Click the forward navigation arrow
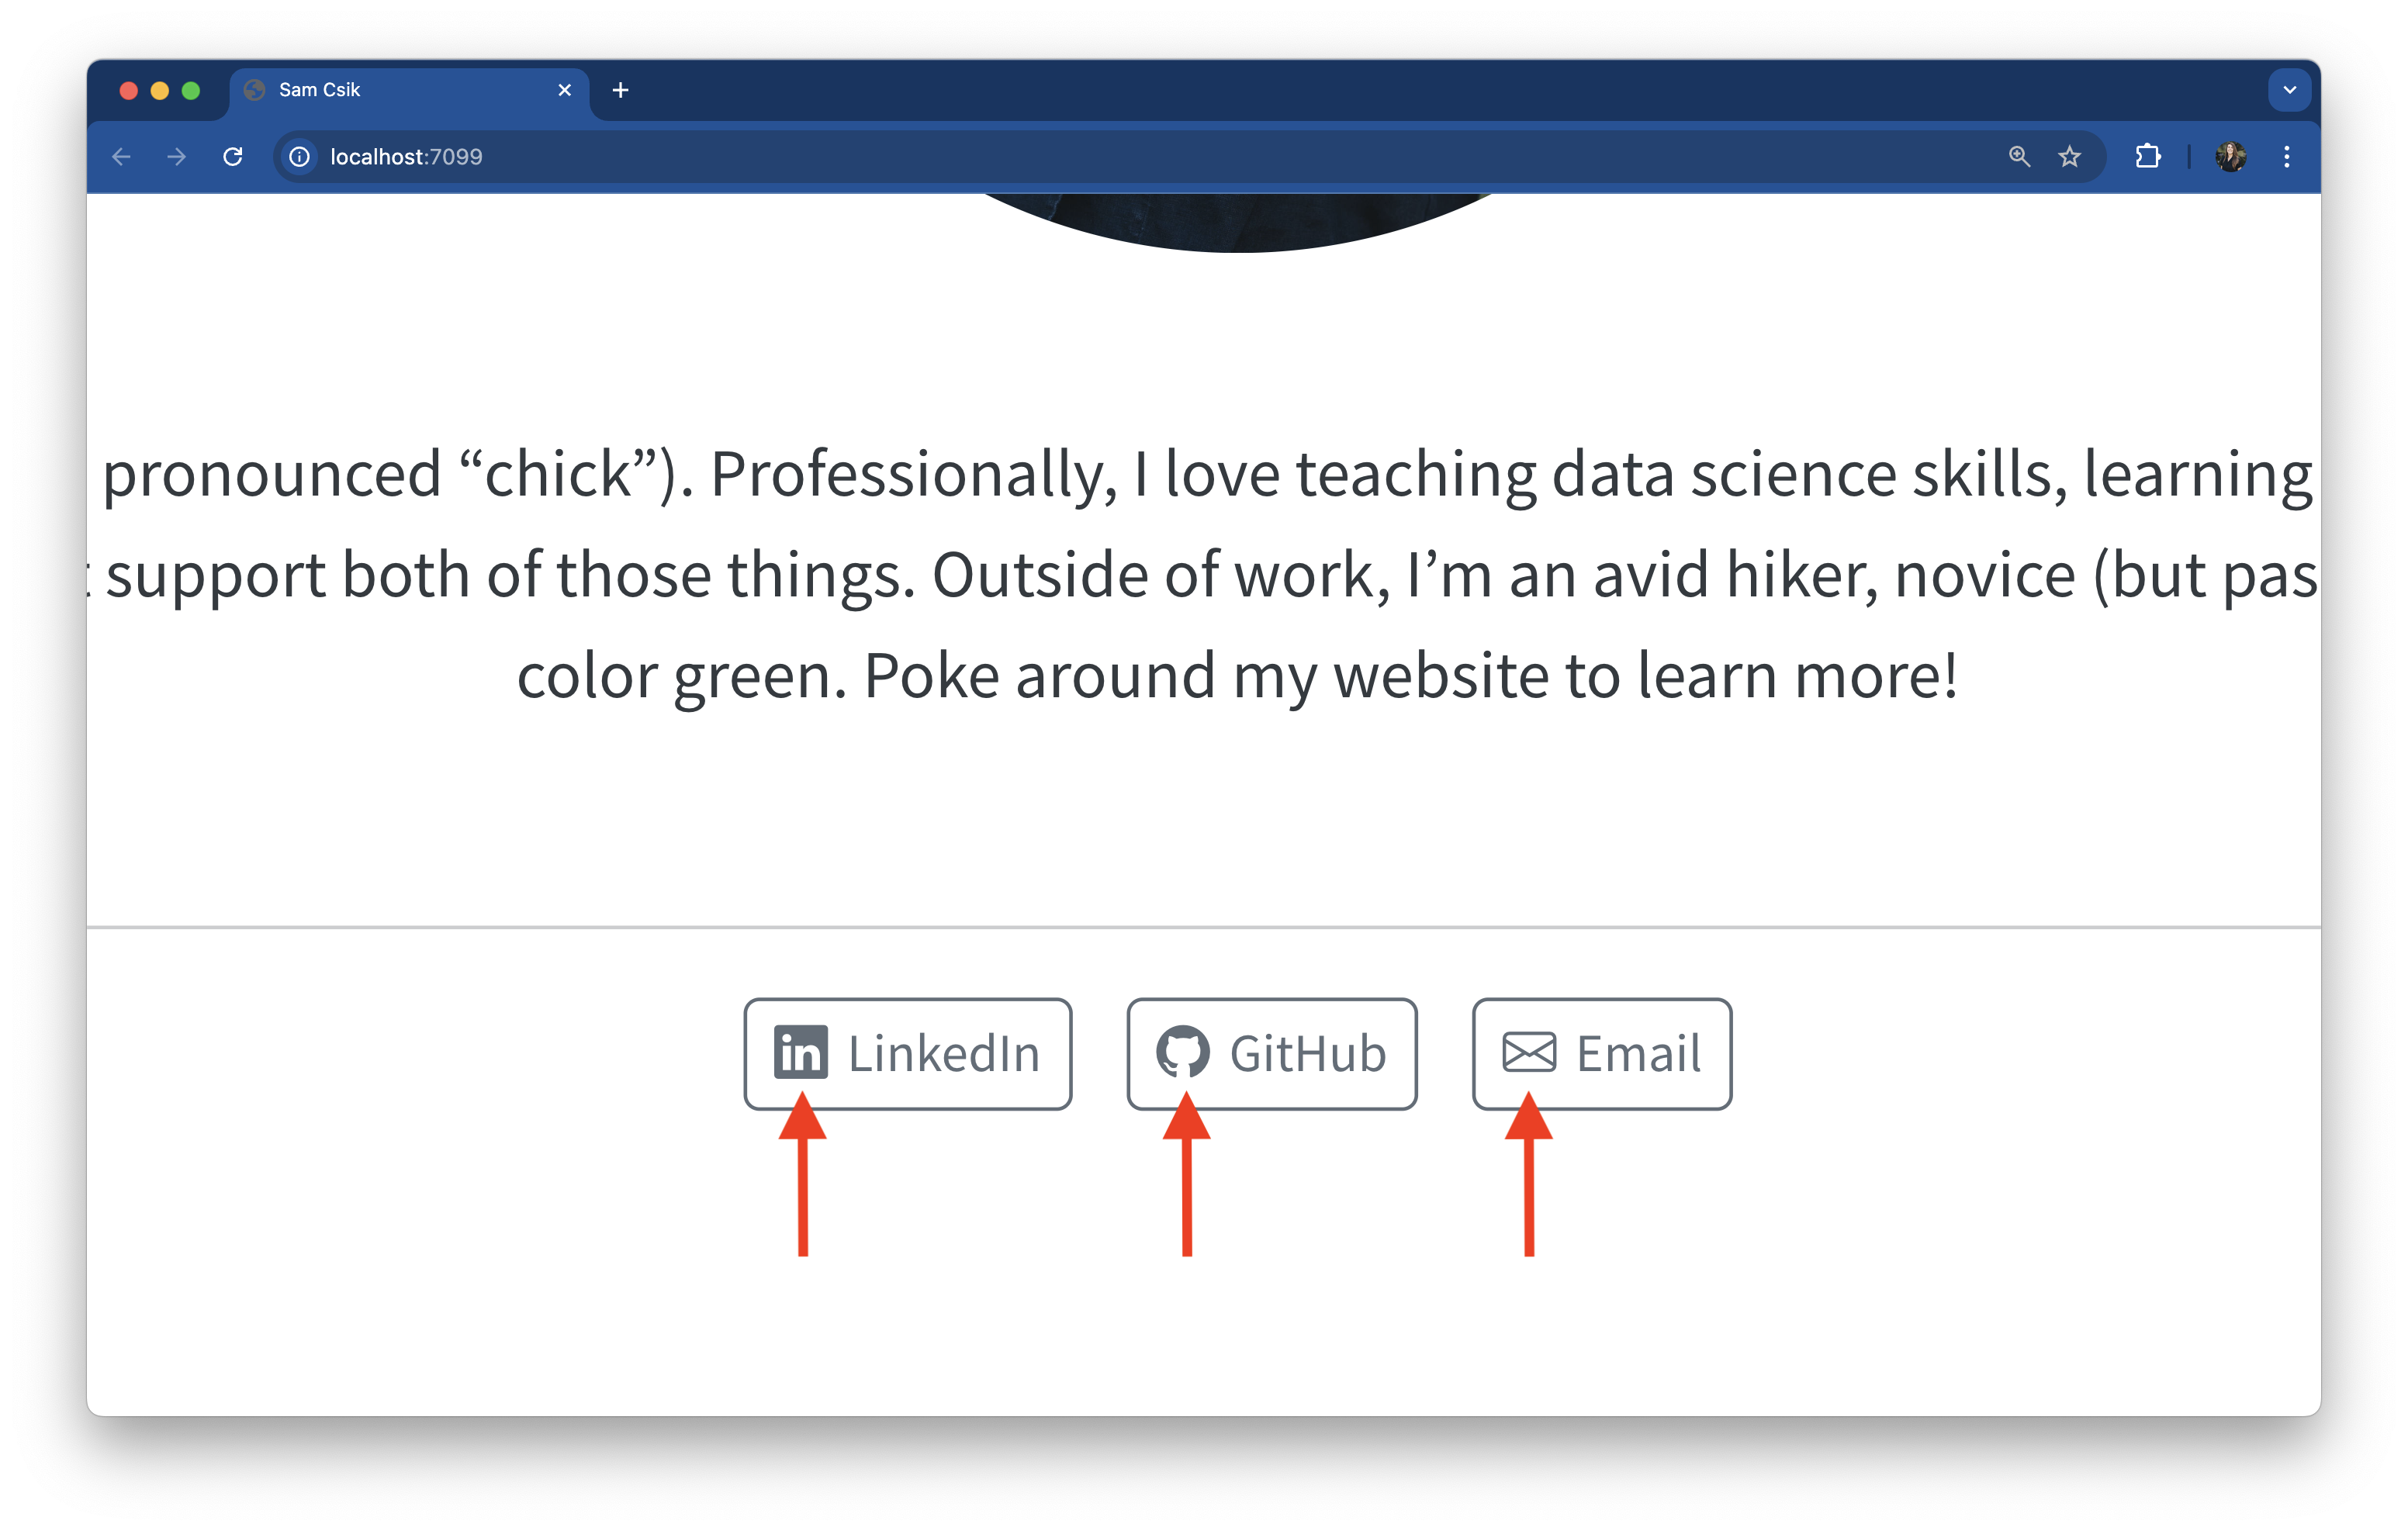Screen dimensions: 2408x1531 (x=176, y=157)
